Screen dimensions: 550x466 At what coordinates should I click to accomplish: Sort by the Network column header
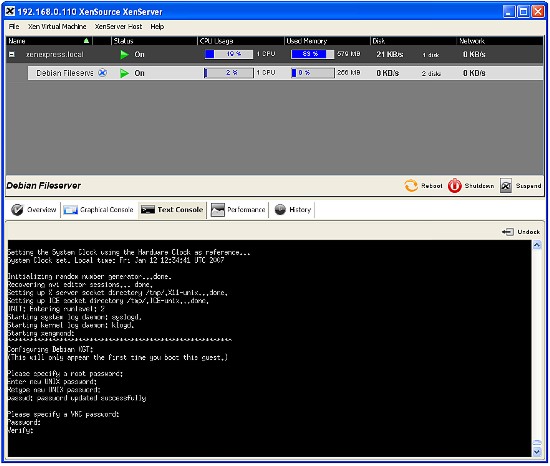tap(500, 41)
